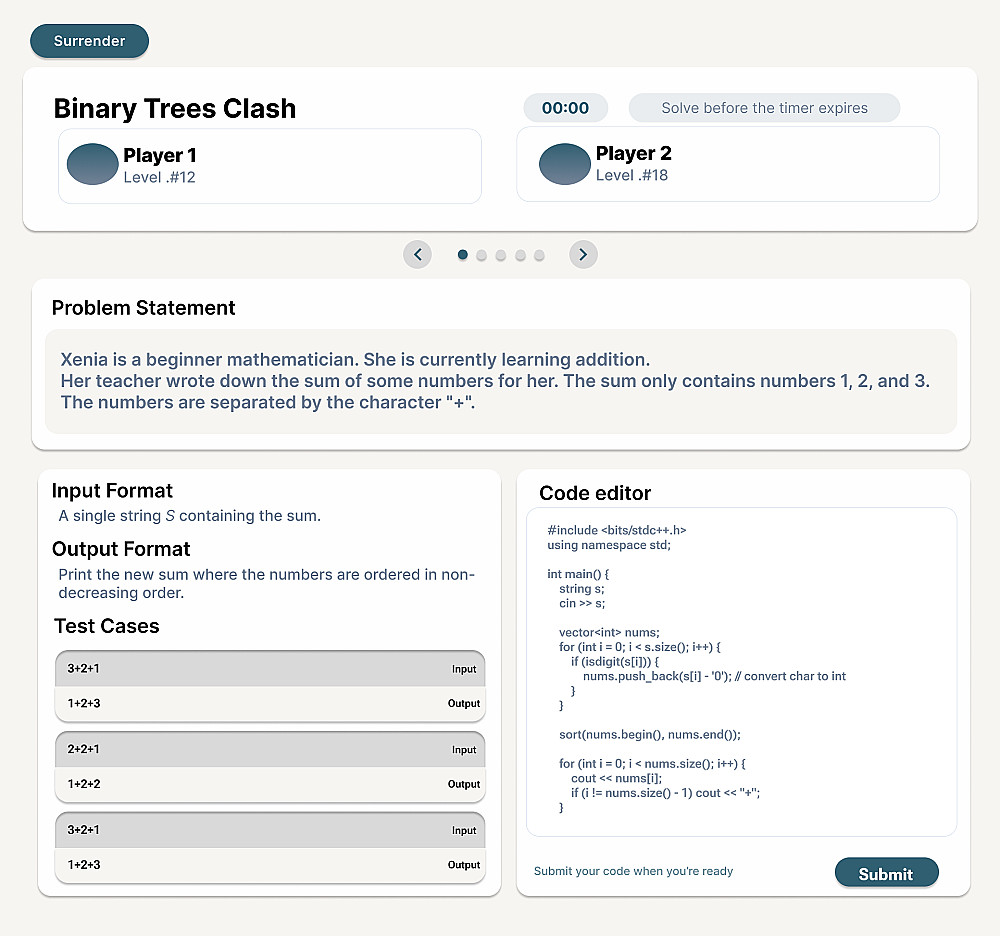
Task: Click the Surrender button
Action: (x=89, y=41)
